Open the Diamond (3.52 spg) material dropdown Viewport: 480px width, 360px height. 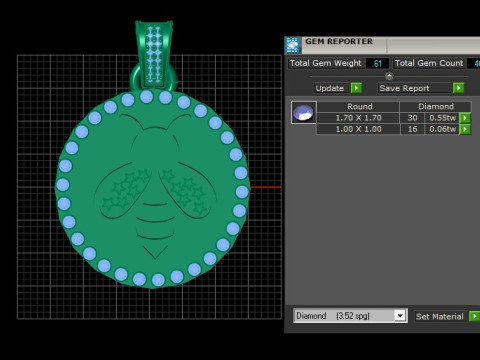[x=400, y=315]
